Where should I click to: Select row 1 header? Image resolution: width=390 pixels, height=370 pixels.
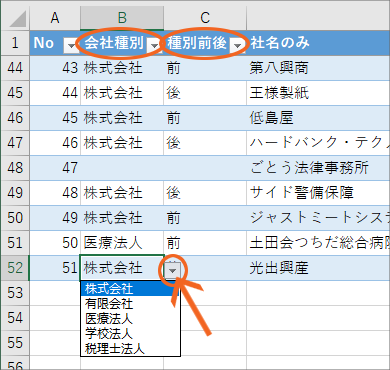[x=15, y=43]
